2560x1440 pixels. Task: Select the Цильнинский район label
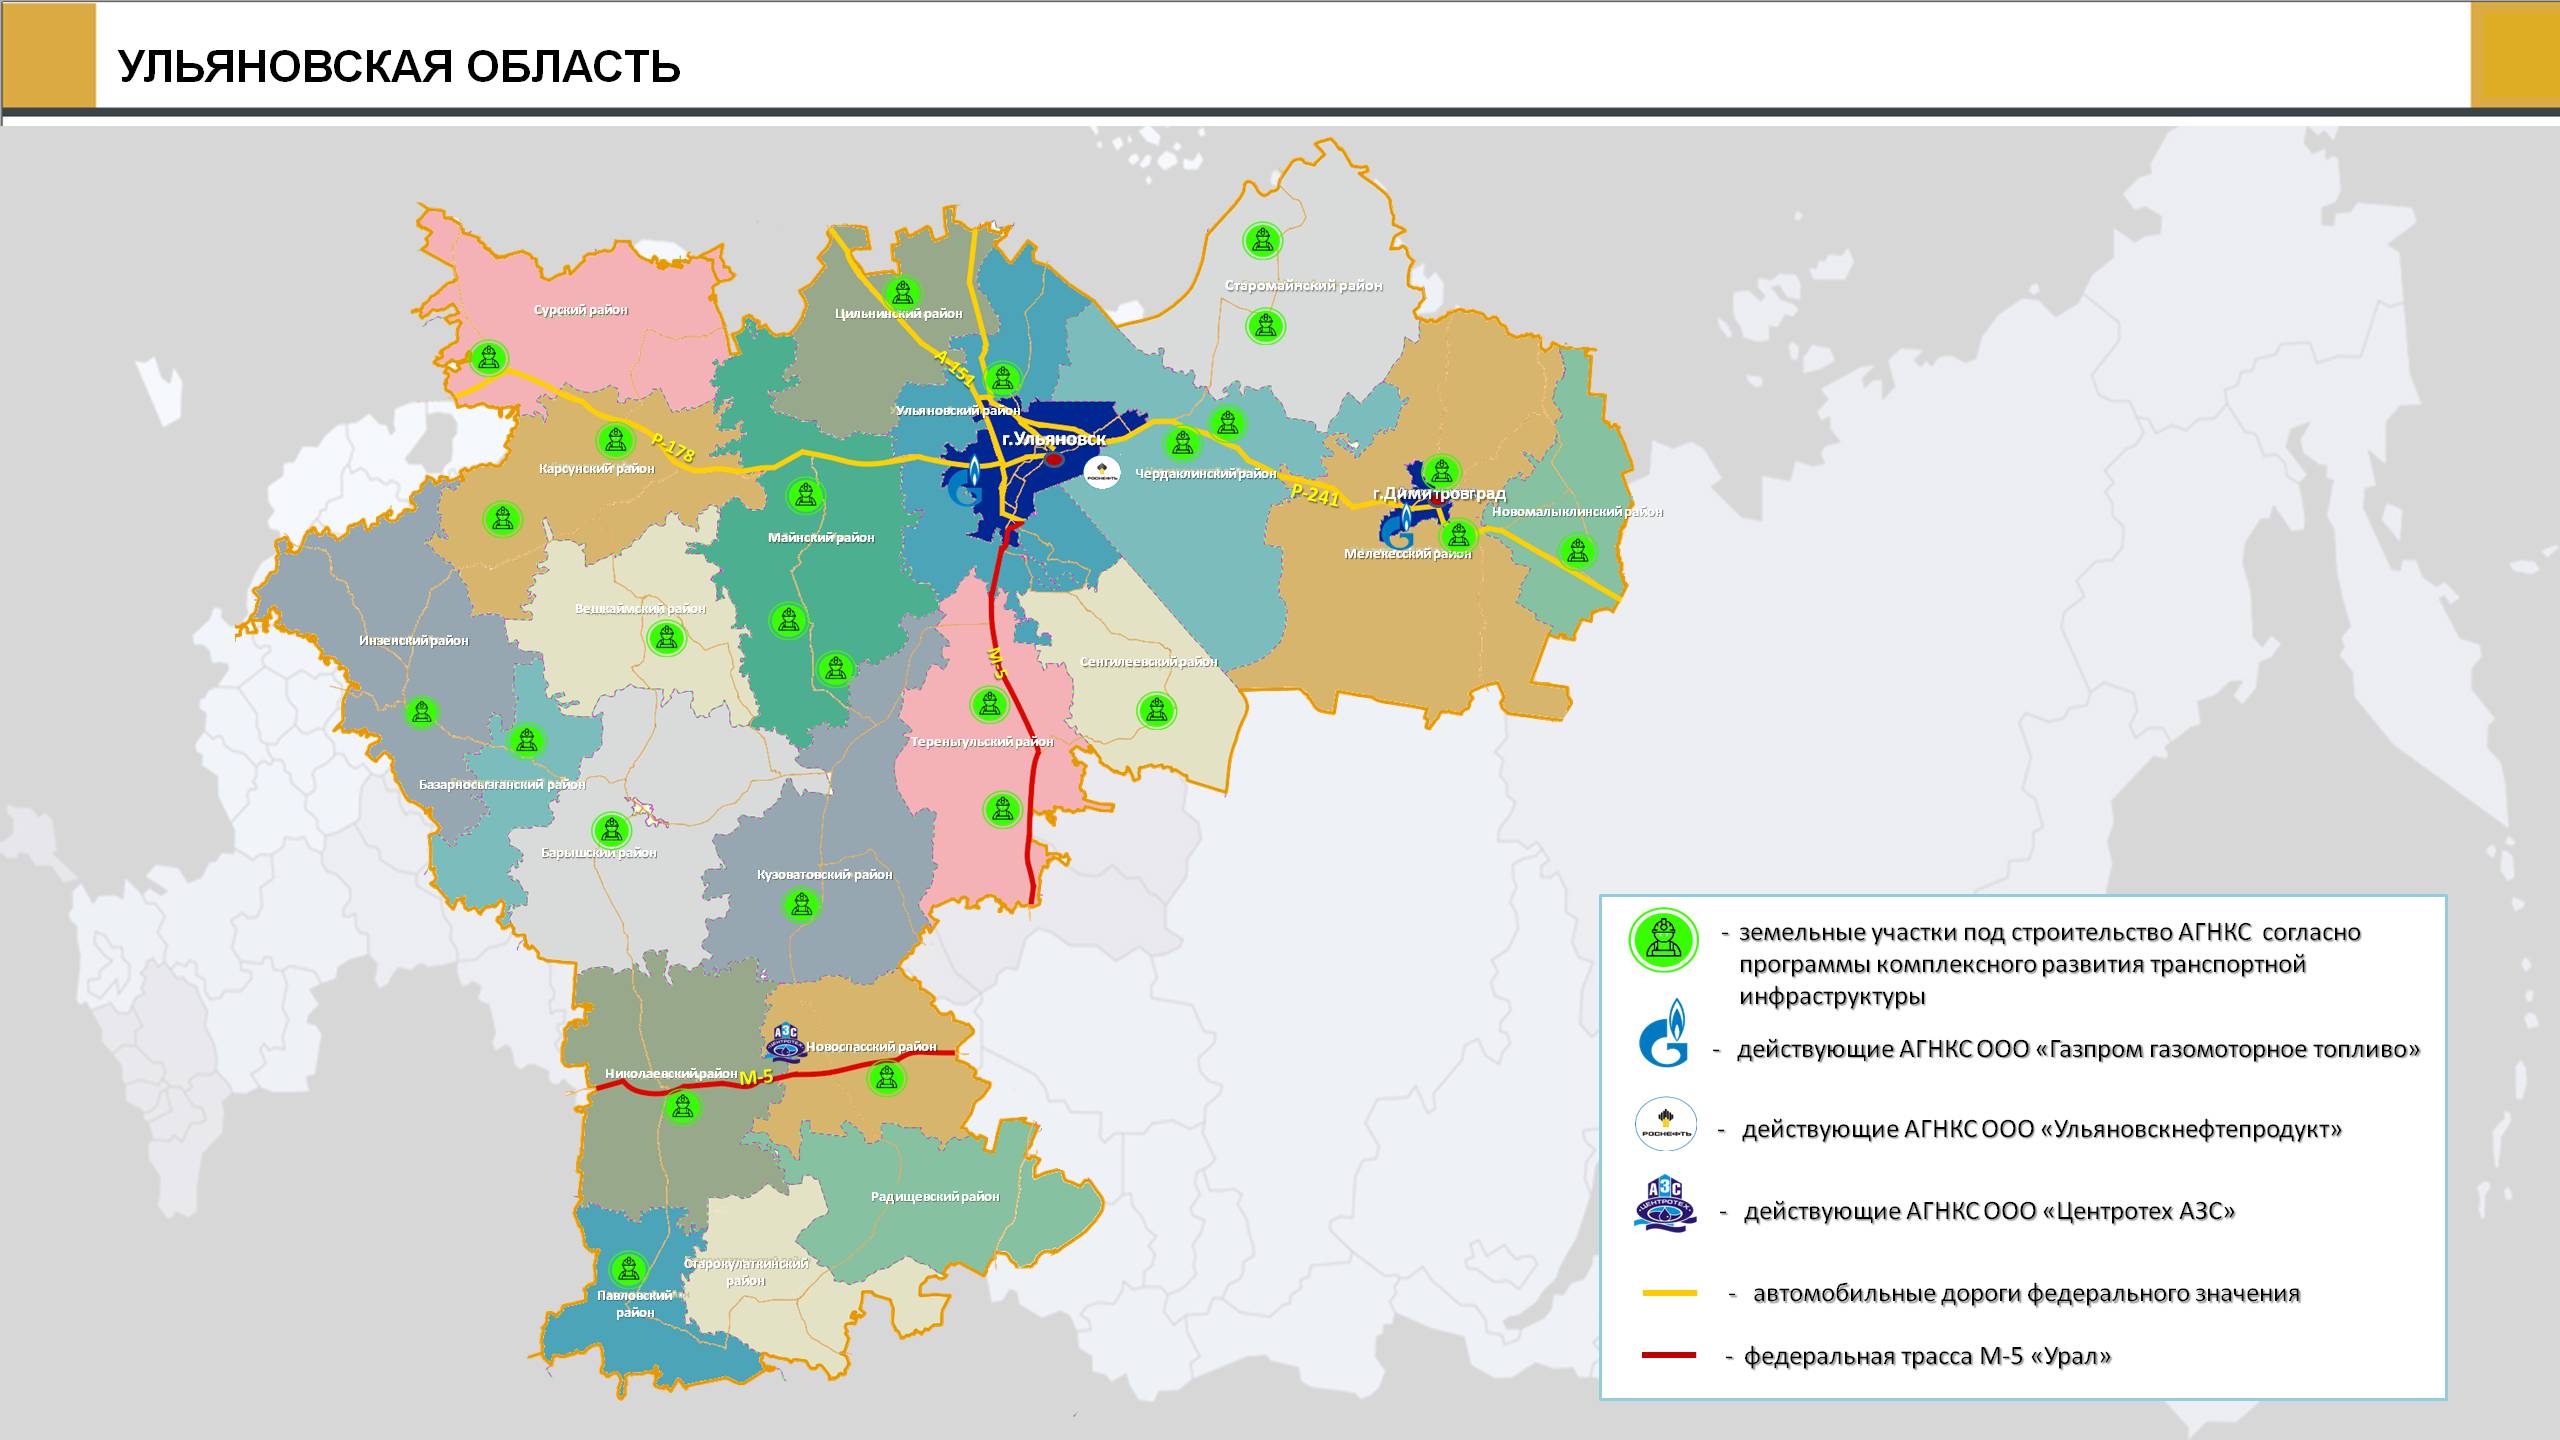[898, 314]
